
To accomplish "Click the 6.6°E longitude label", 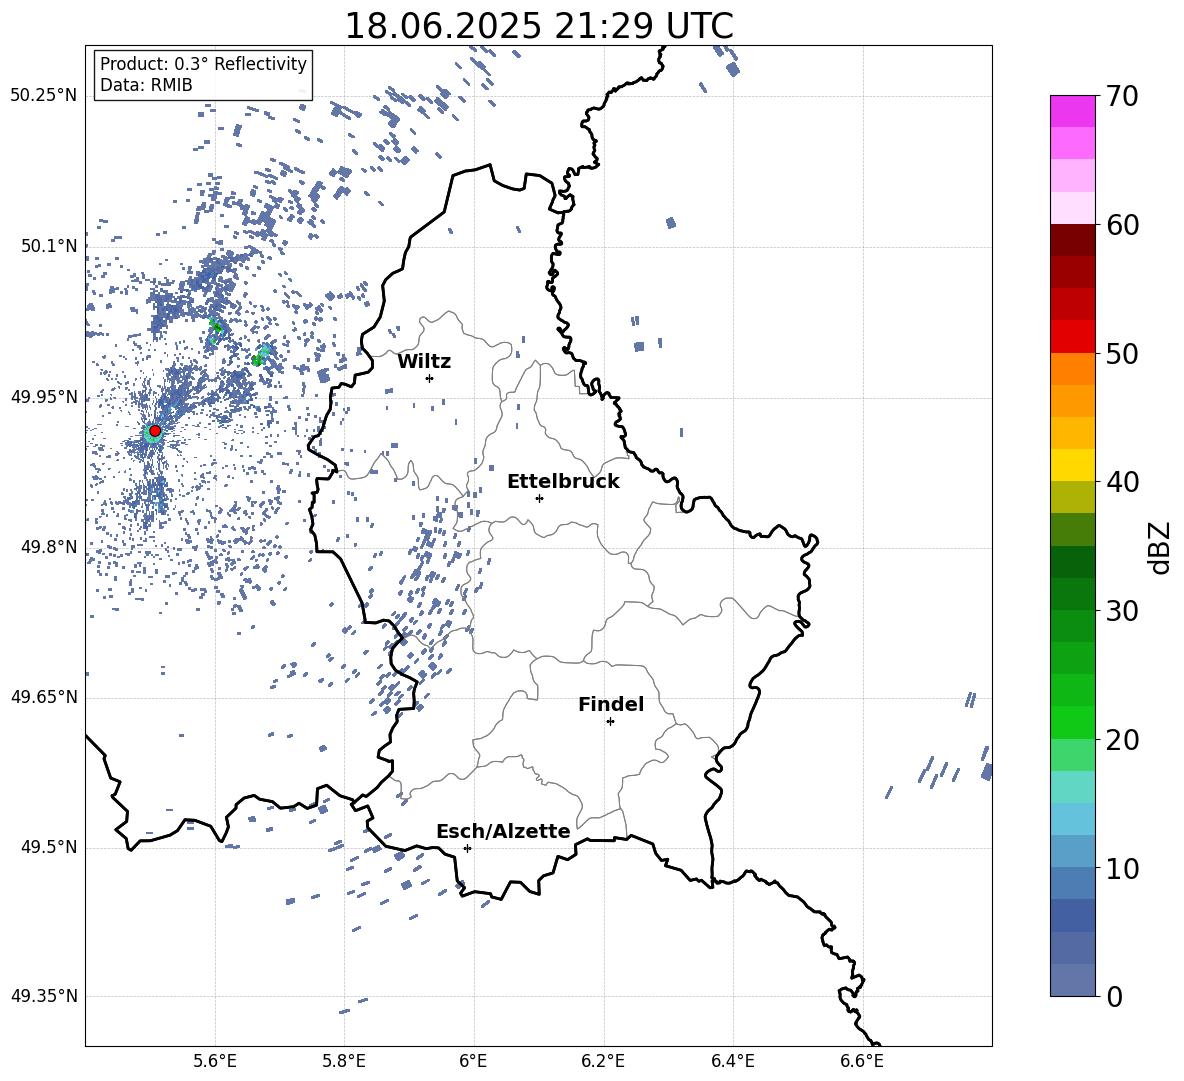I will point(862,1061).
